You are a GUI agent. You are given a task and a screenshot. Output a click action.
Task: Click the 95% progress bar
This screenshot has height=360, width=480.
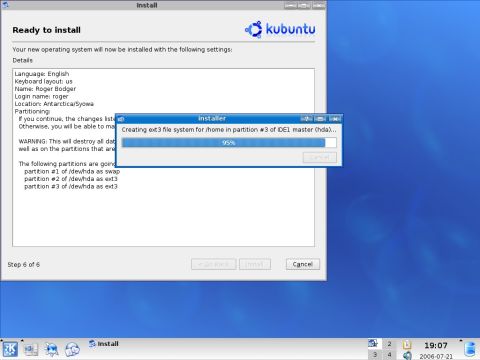point(229,143)
